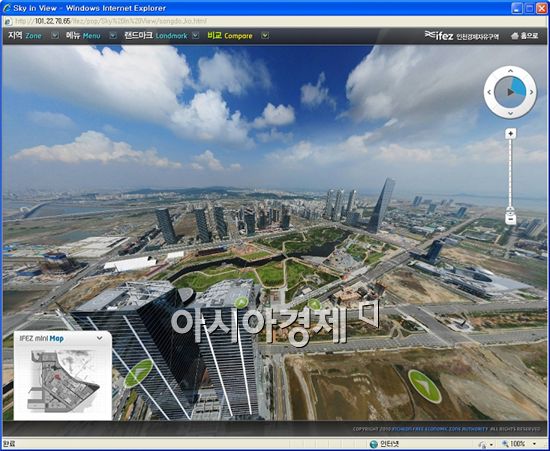Open the 메뉴 Menu item
550x451 pixels.
pos(83,36)
